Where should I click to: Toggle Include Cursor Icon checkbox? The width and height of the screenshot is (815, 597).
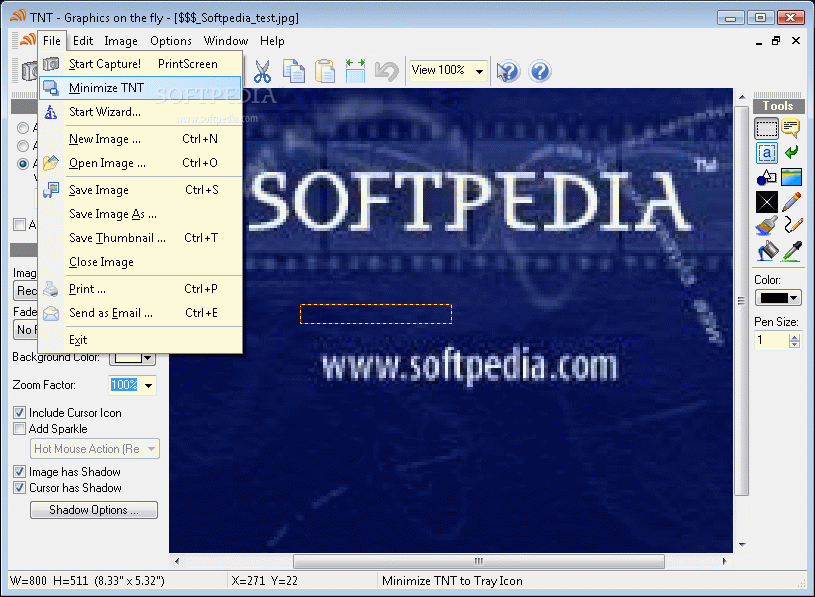pyautogui.click(x=19, y=413)
